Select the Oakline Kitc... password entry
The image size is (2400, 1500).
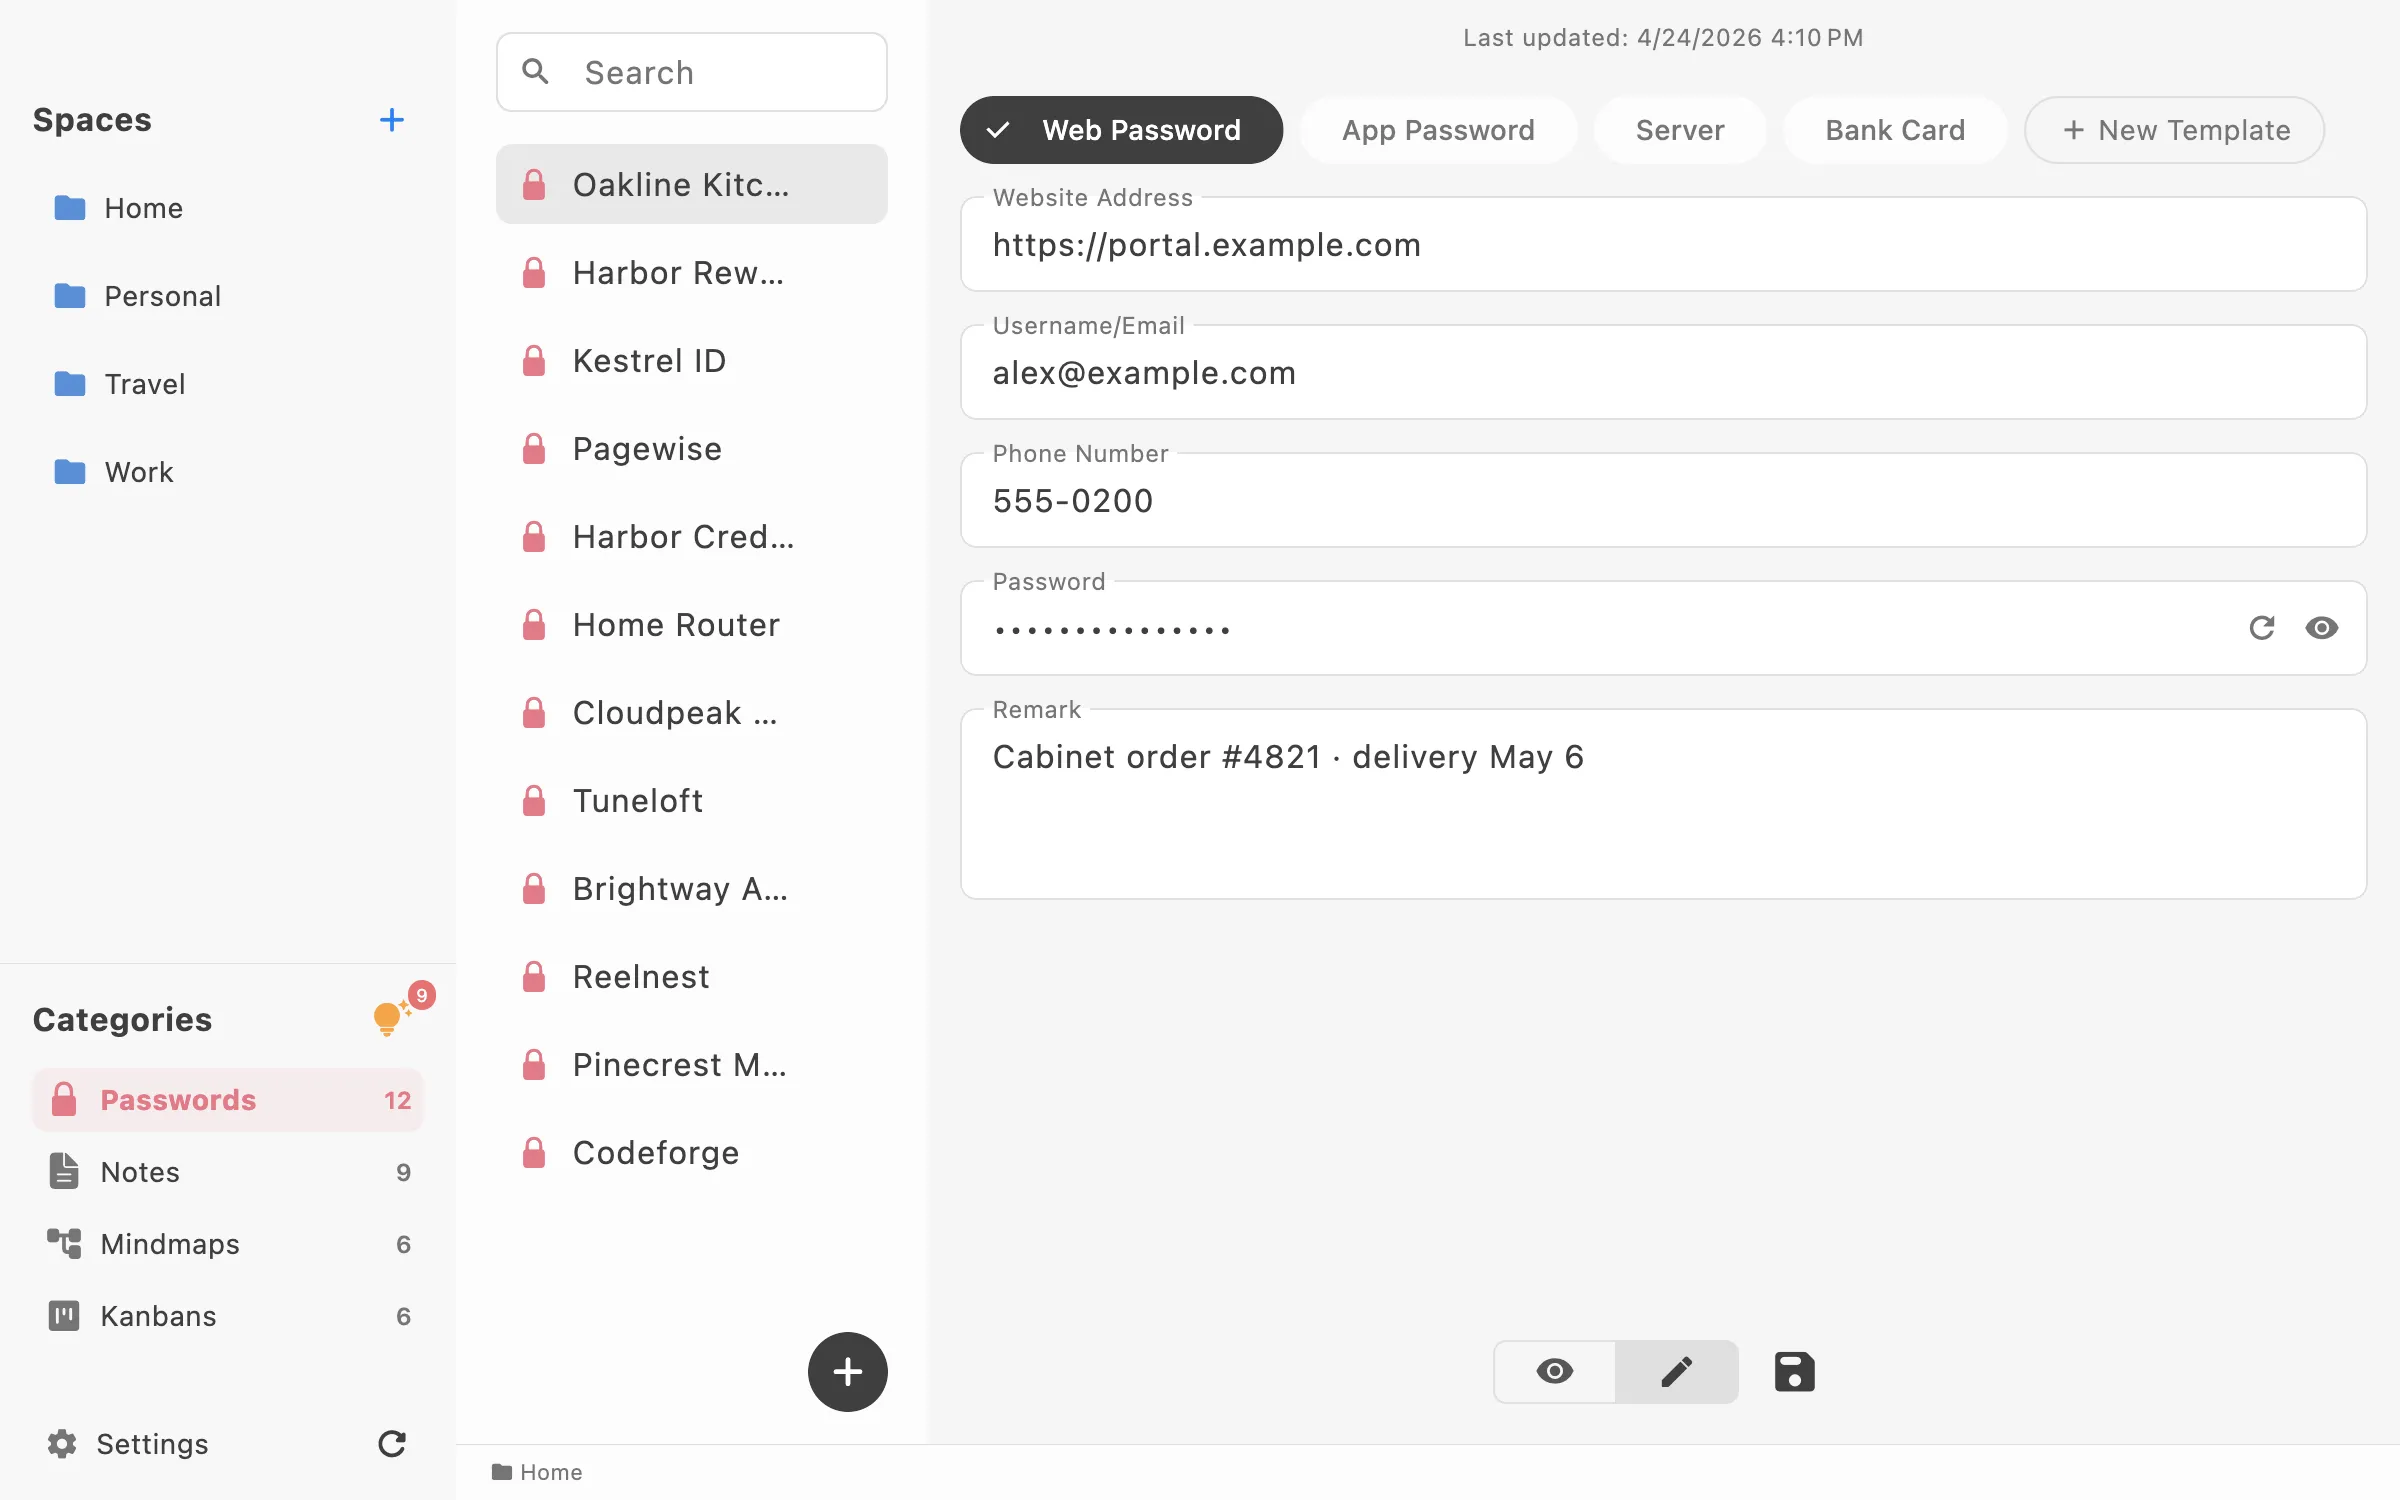point(692,184)
